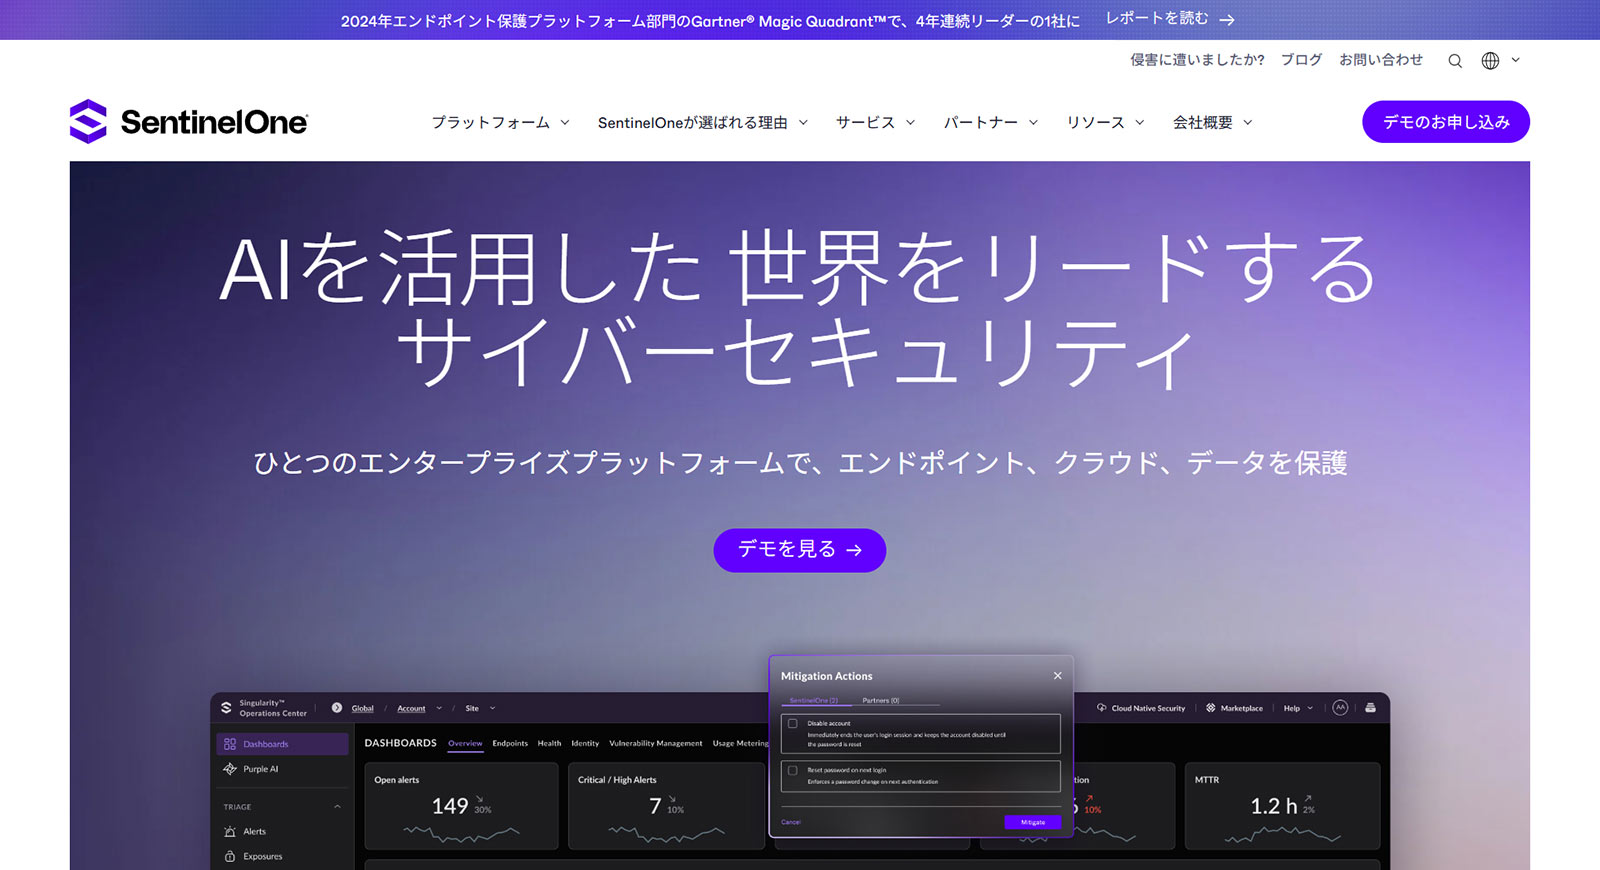Screen dimensions: 1600x870
Task: Open the レポートを読む link
Action: tap(1169, 19)
